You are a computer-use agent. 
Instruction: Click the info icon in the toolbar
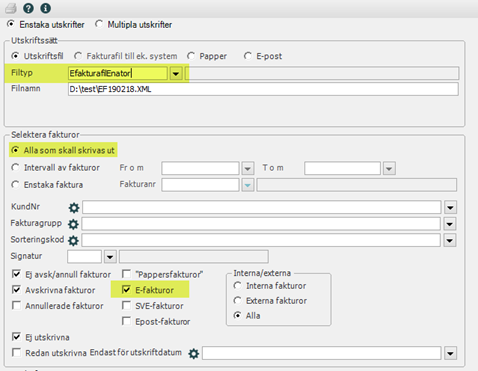[46, 8]
